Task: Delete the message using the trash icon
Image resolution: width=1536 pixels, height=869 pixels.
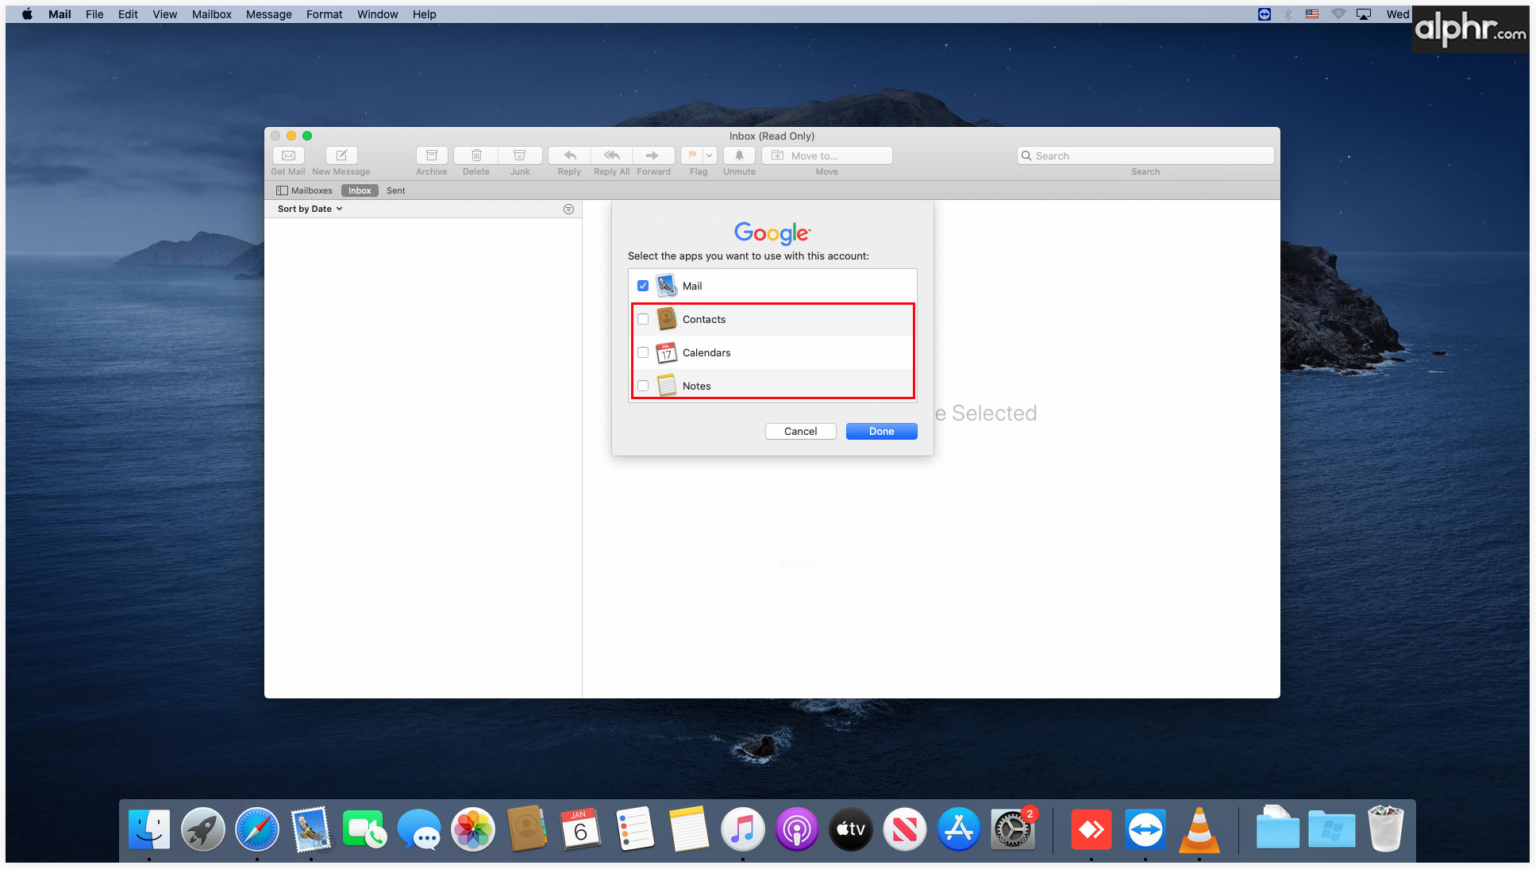Action: click(x=475, y=155)
